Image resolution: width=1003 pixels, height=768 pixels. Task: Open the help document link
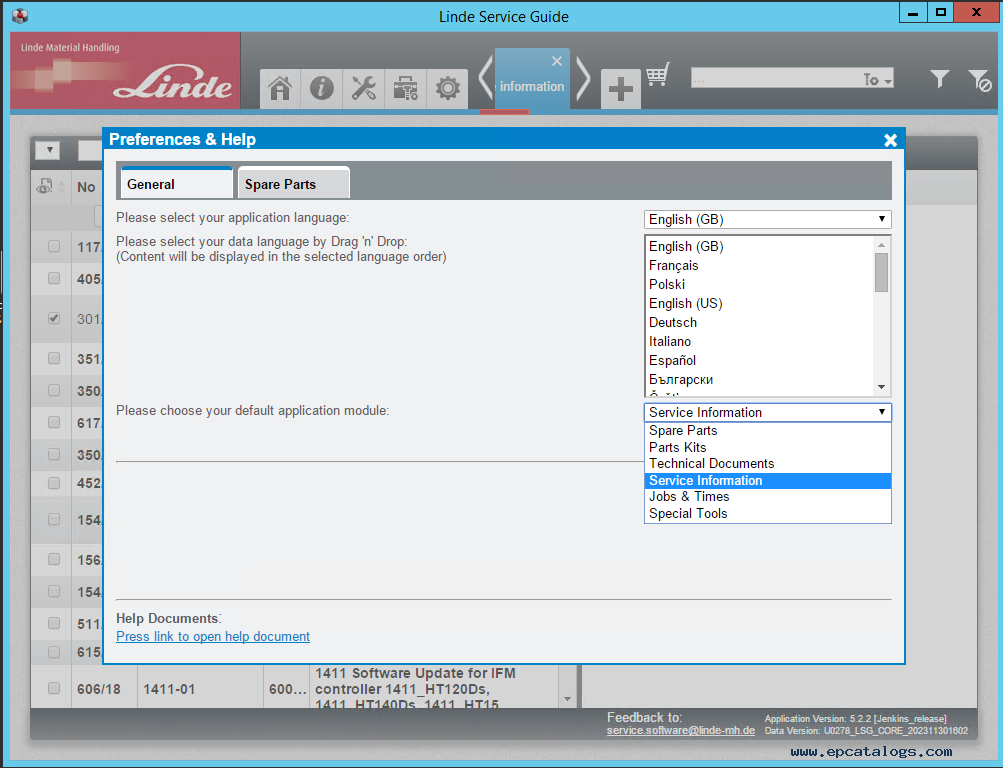pos(213,637)
